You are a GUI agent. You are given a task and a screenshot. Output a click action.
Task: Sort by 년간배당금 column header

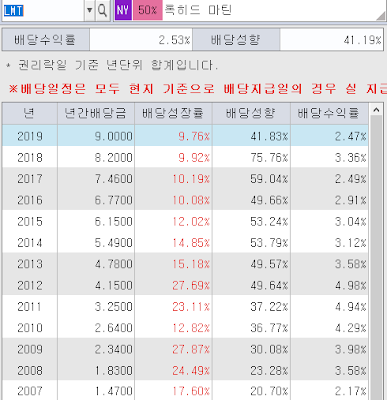pyautogui.click(x=96, y=114)
